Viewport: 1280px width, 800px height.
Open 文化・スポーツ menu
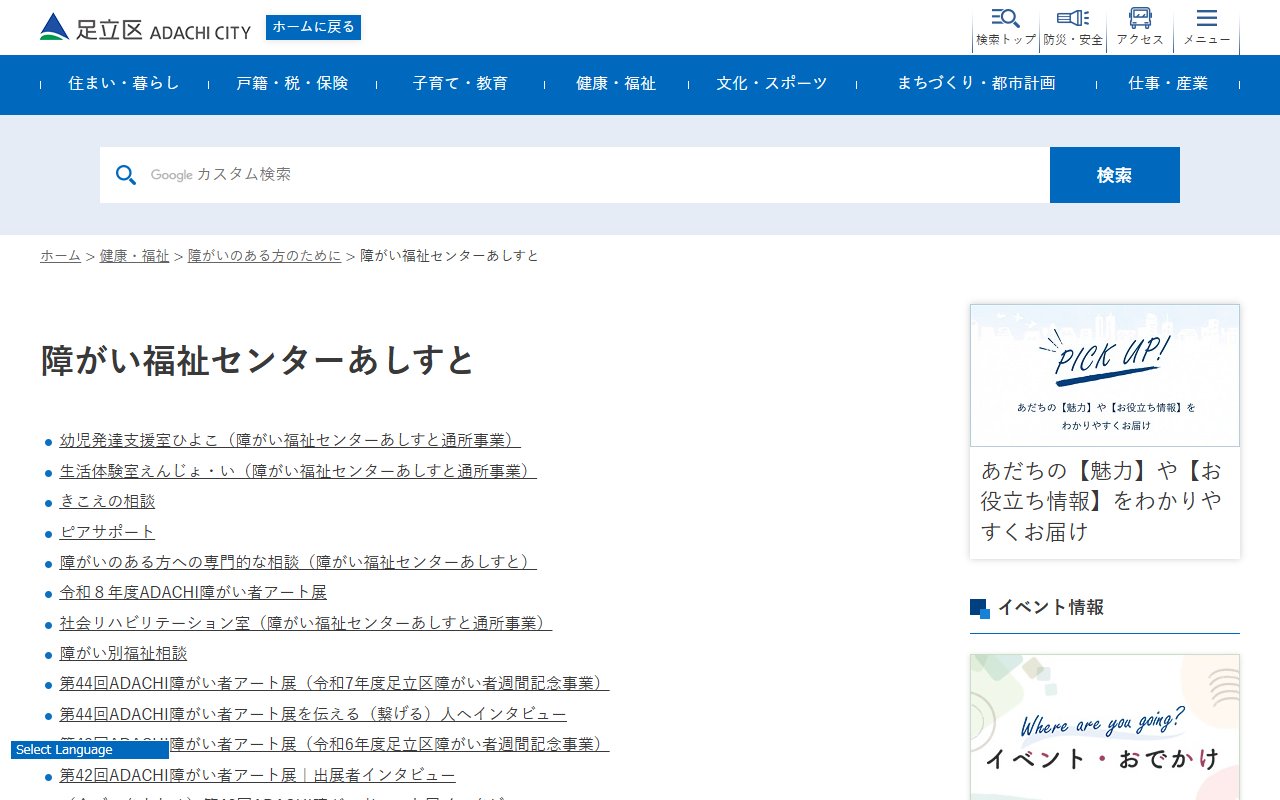pos(772,84)
